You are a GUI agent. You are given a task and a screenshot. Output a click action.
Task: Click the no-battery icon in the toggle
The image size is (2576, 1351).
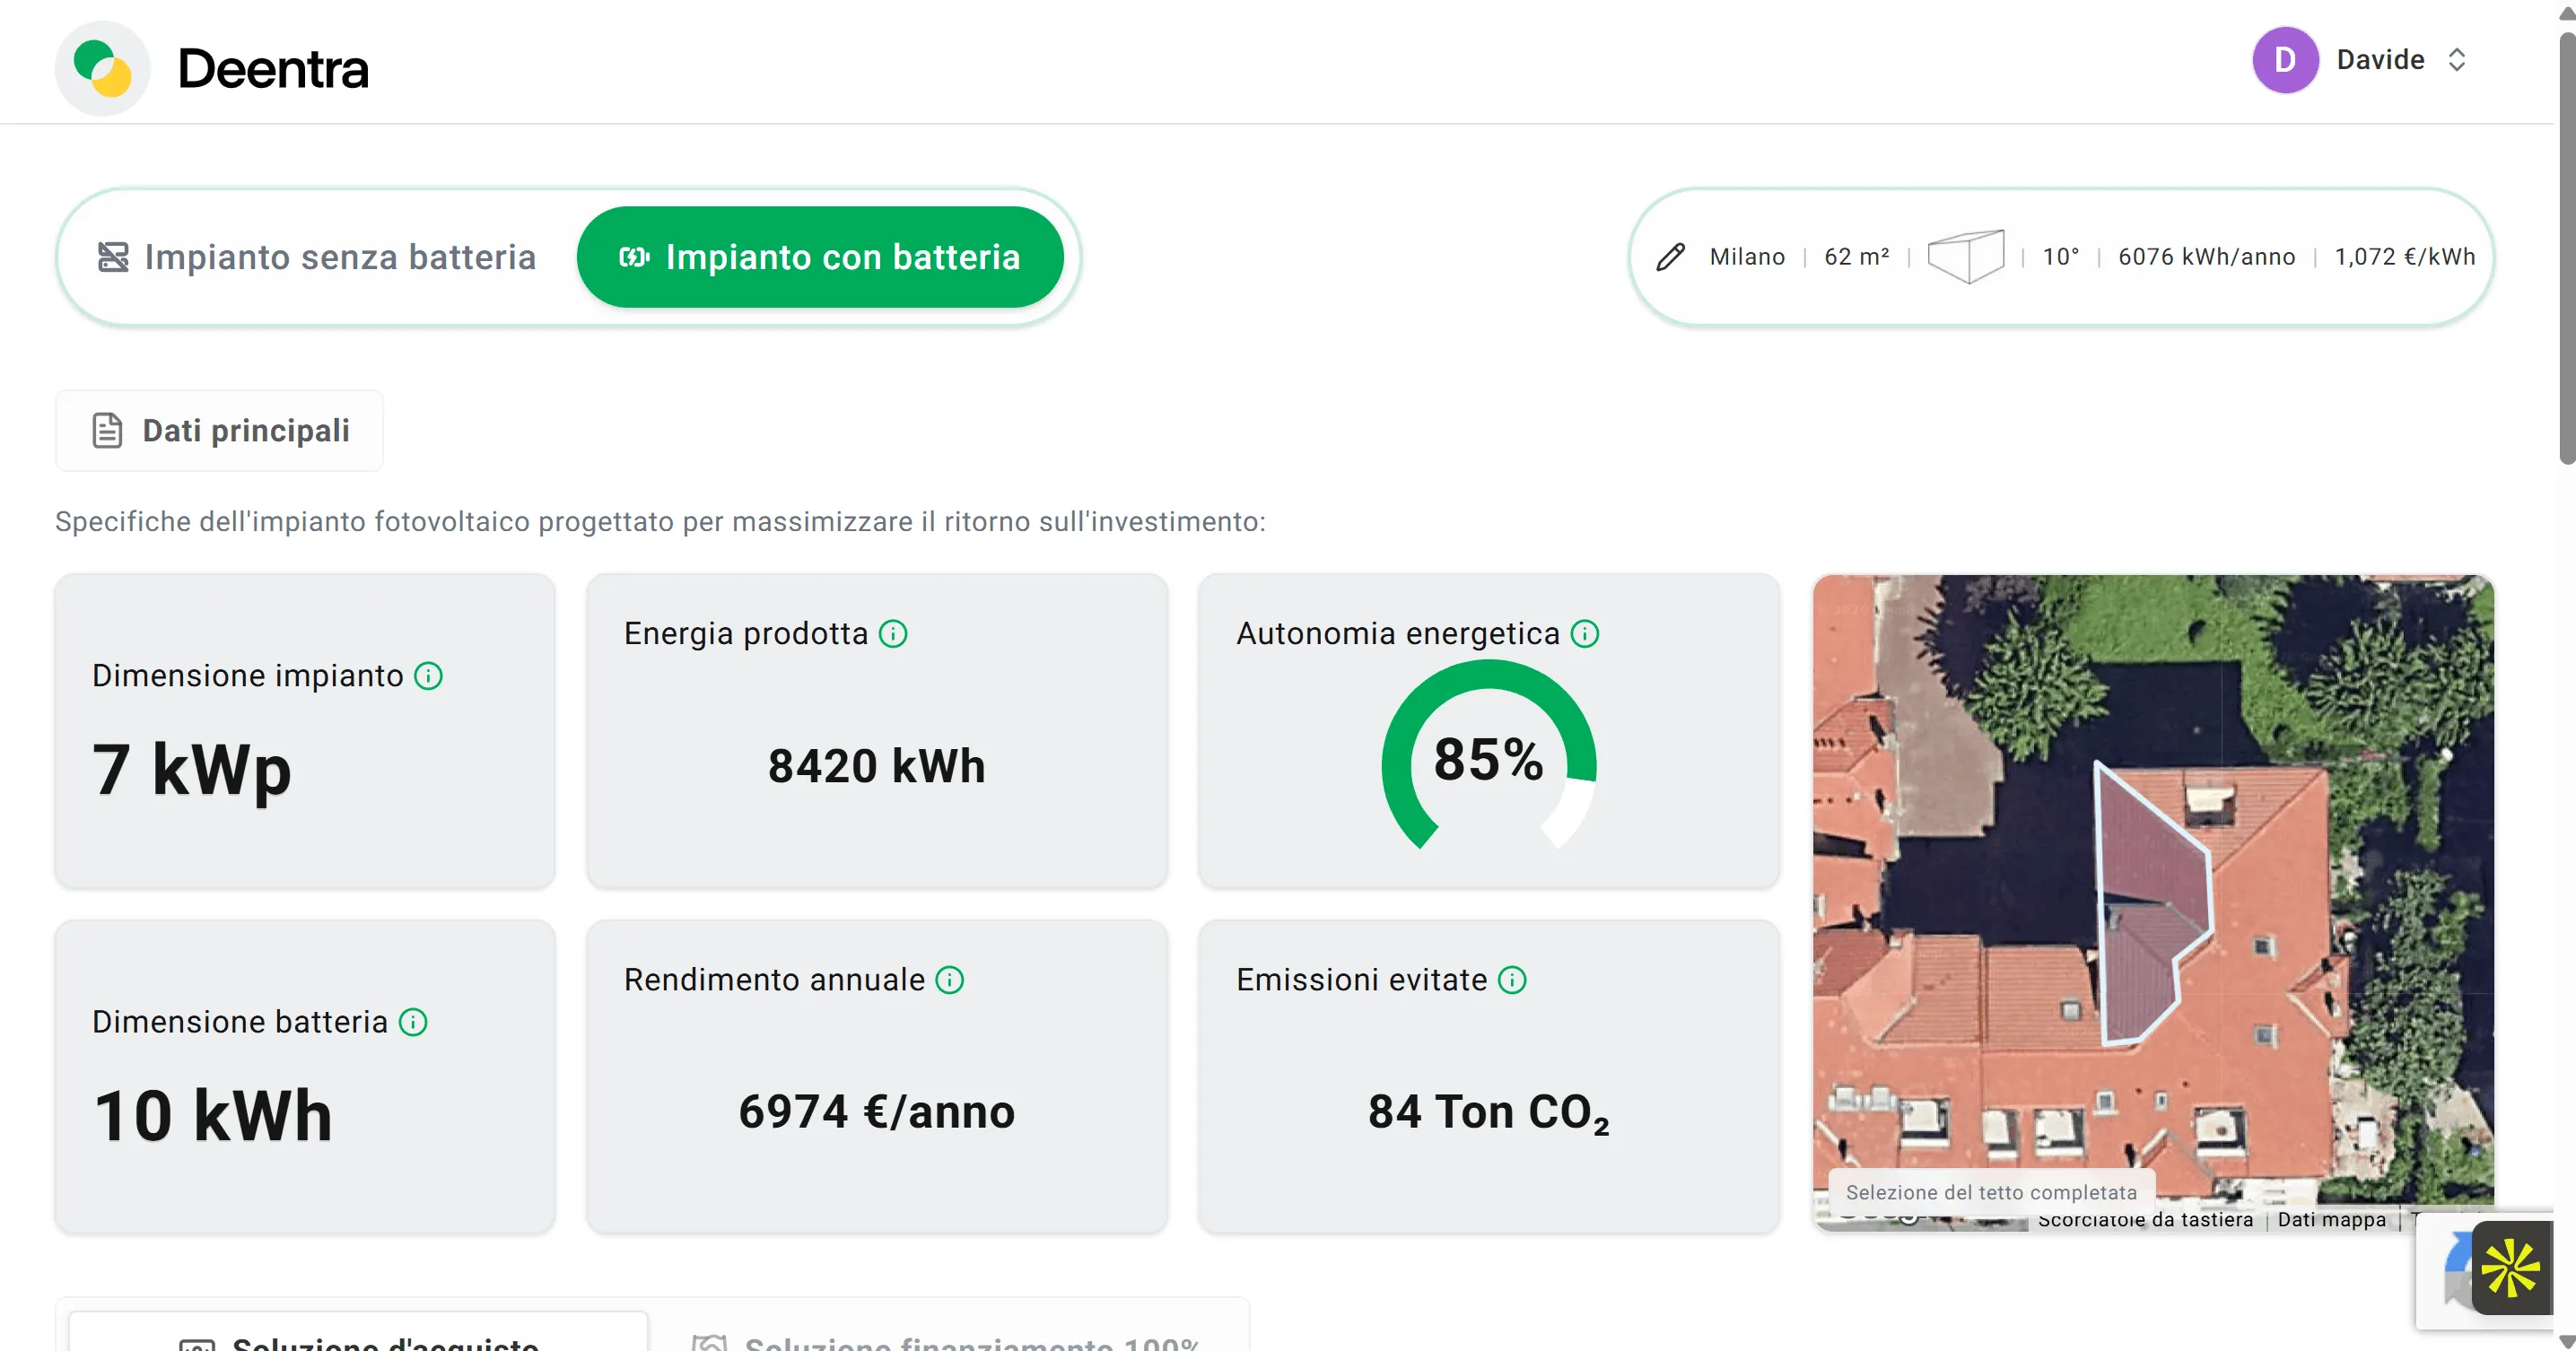click(113, 257)
